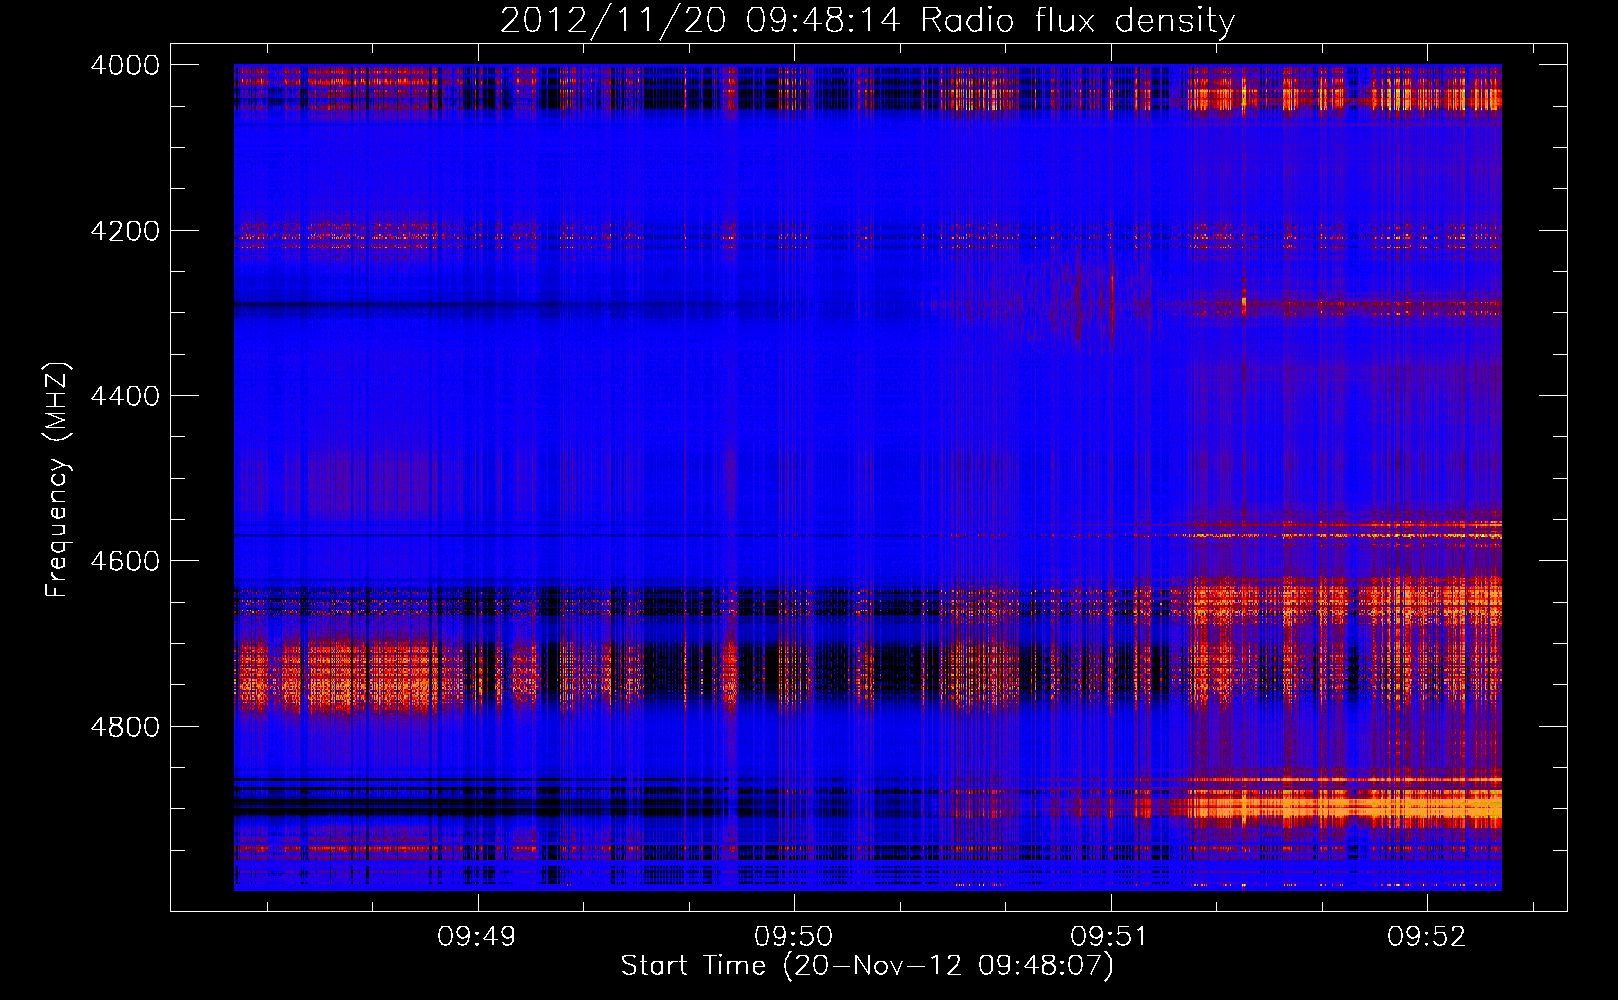Select the 4200 frequency tick label
Screen dimensions: 1618x1000
point(125,231)
